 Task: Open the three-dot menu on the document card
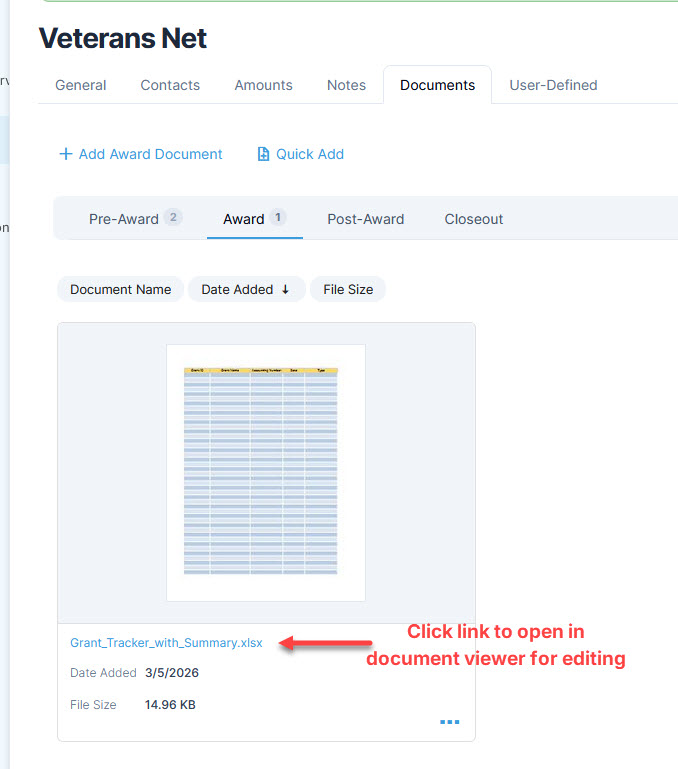[x=450, y=722]
